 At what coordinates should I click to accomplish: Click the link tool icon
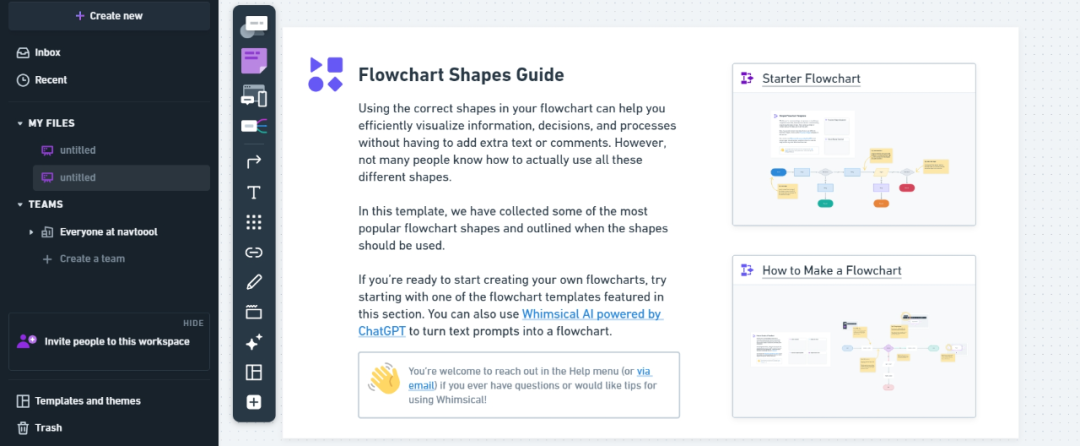point(254,252)
